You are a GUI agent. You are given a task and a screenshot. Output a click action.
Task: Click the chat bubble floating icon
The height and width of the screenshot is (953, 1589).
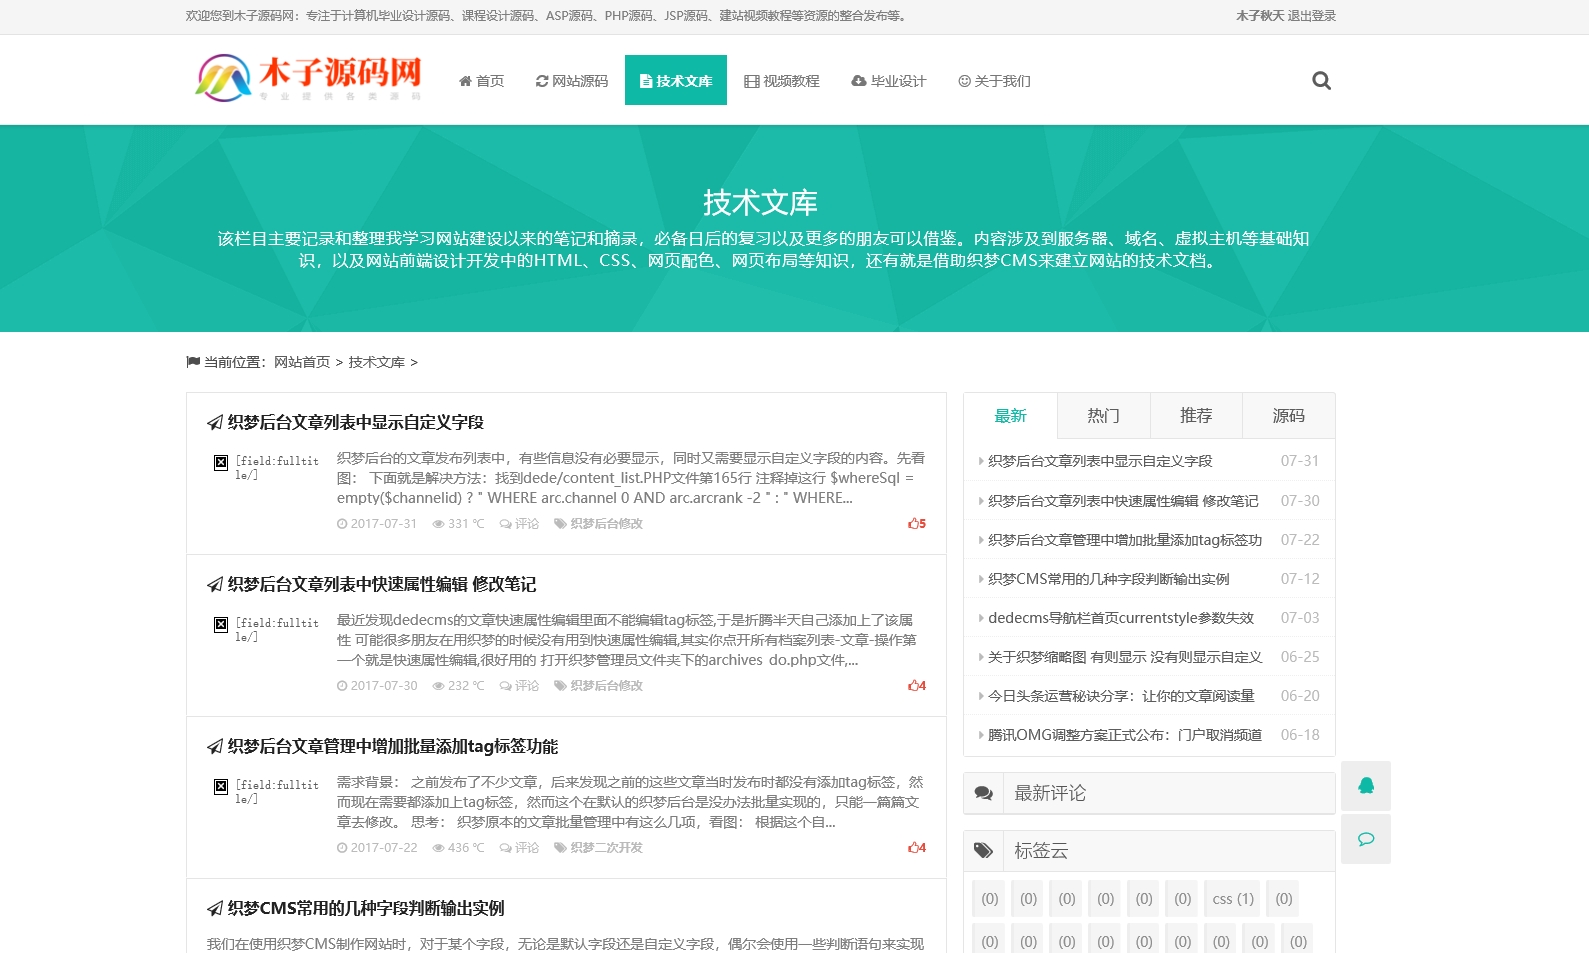point(1366,839)
